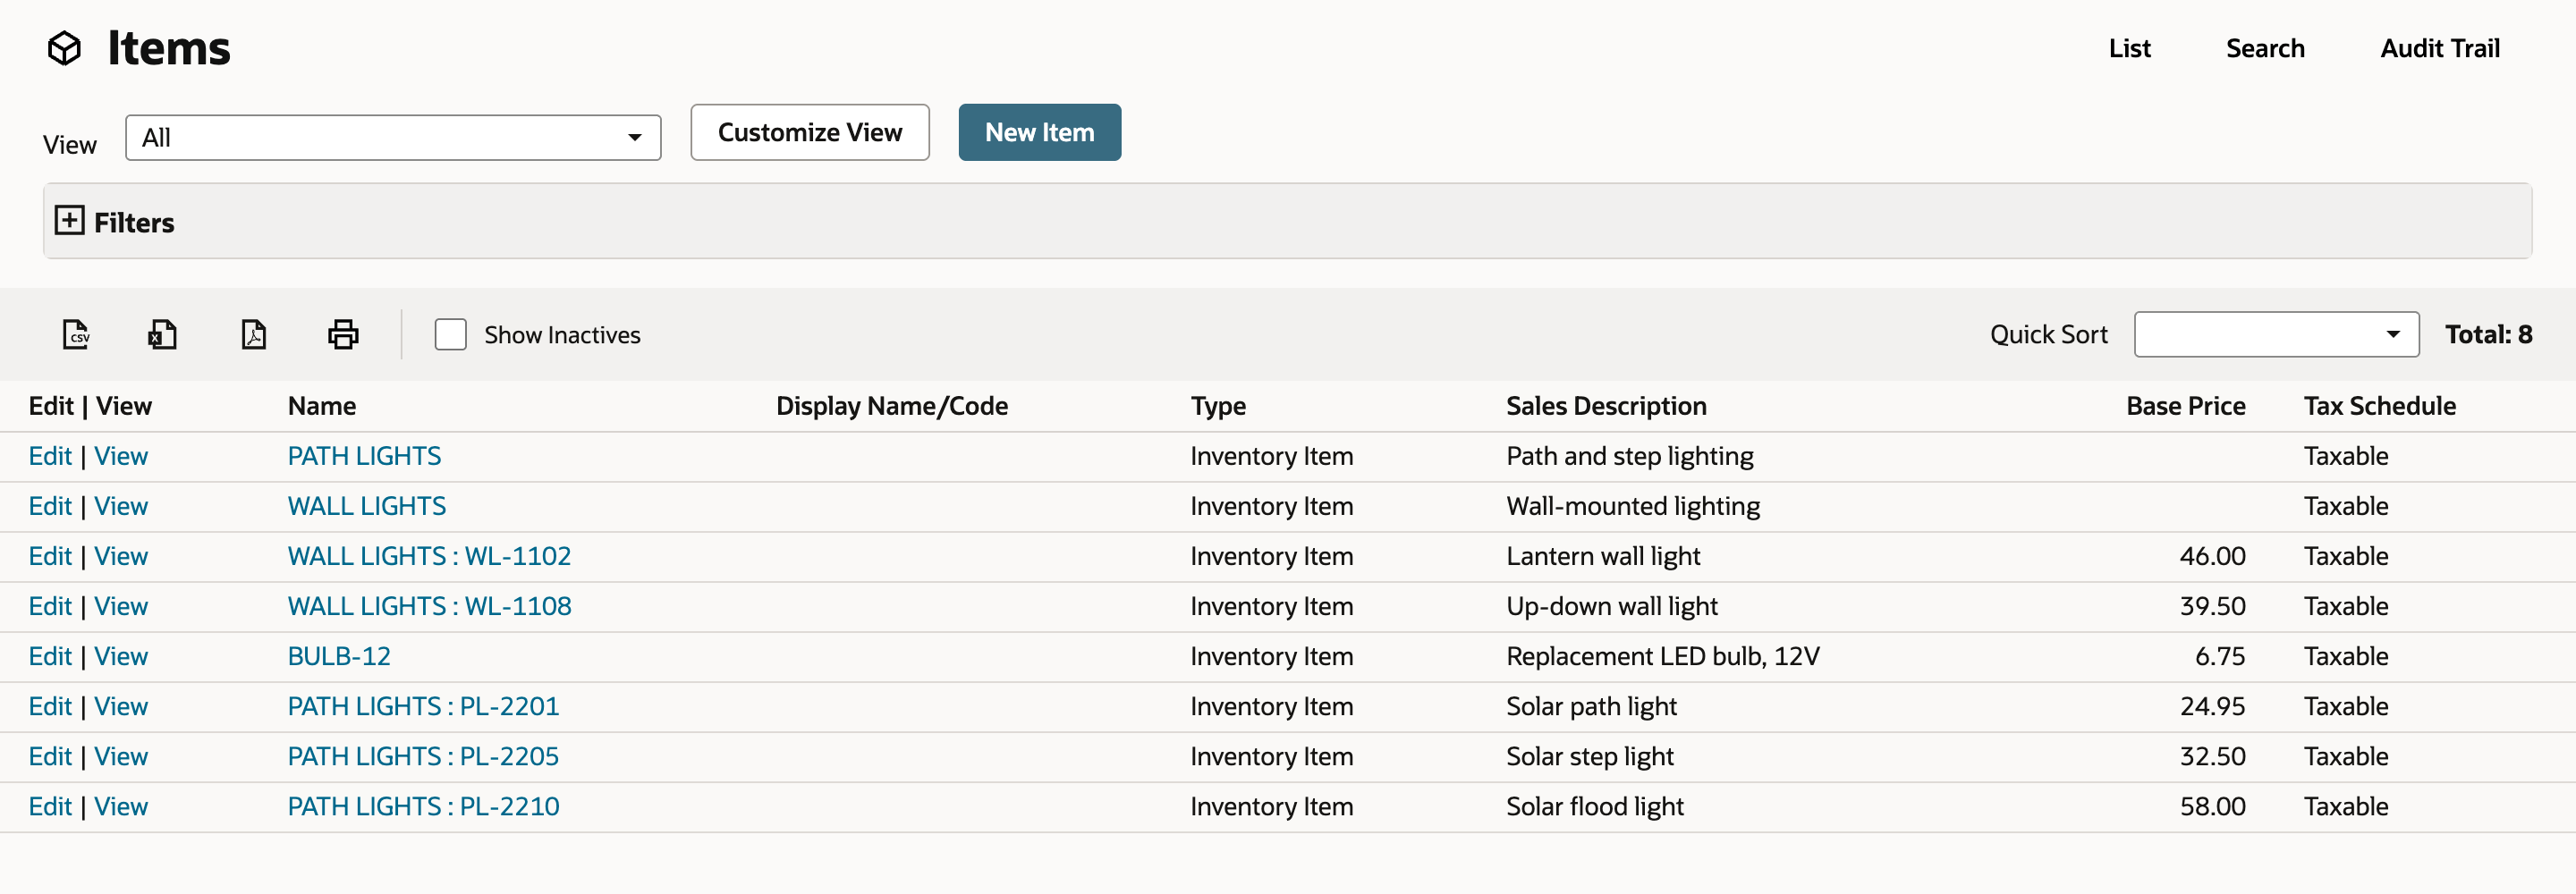Expand the Filters section
This screenshot has height=894, width=2576.
[x=69, y=221]
